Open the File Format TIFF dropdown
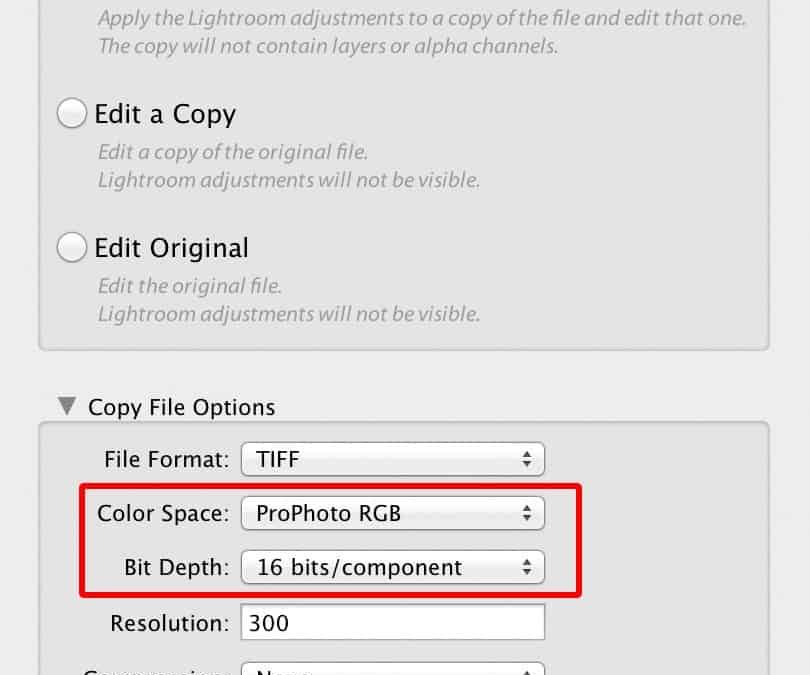 [392, 460]
